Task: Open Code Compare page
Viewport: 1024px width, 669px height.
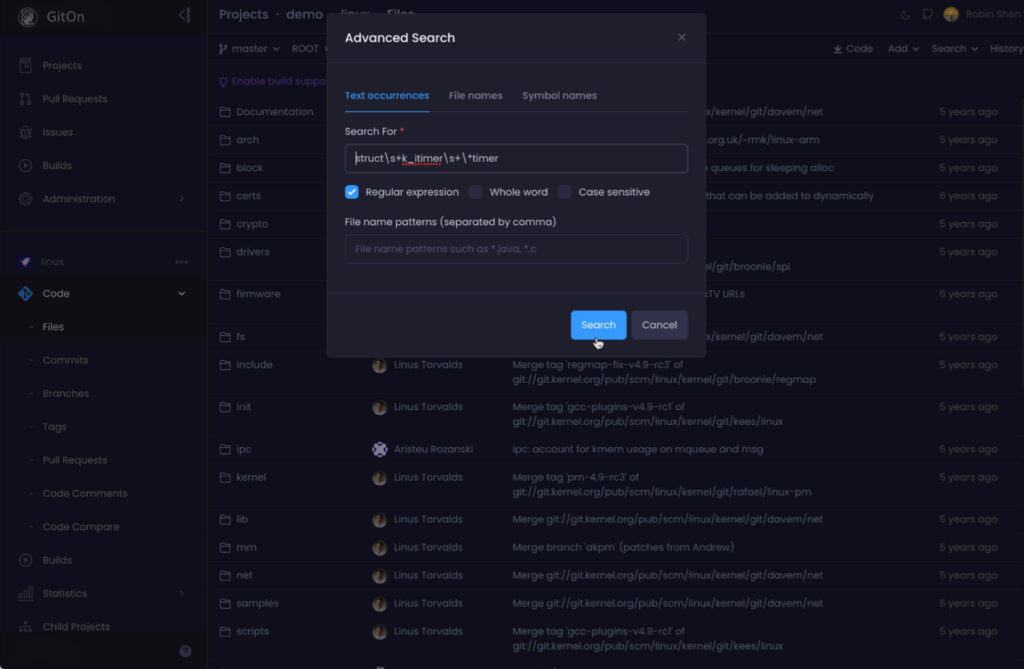Action: point(81,527)
